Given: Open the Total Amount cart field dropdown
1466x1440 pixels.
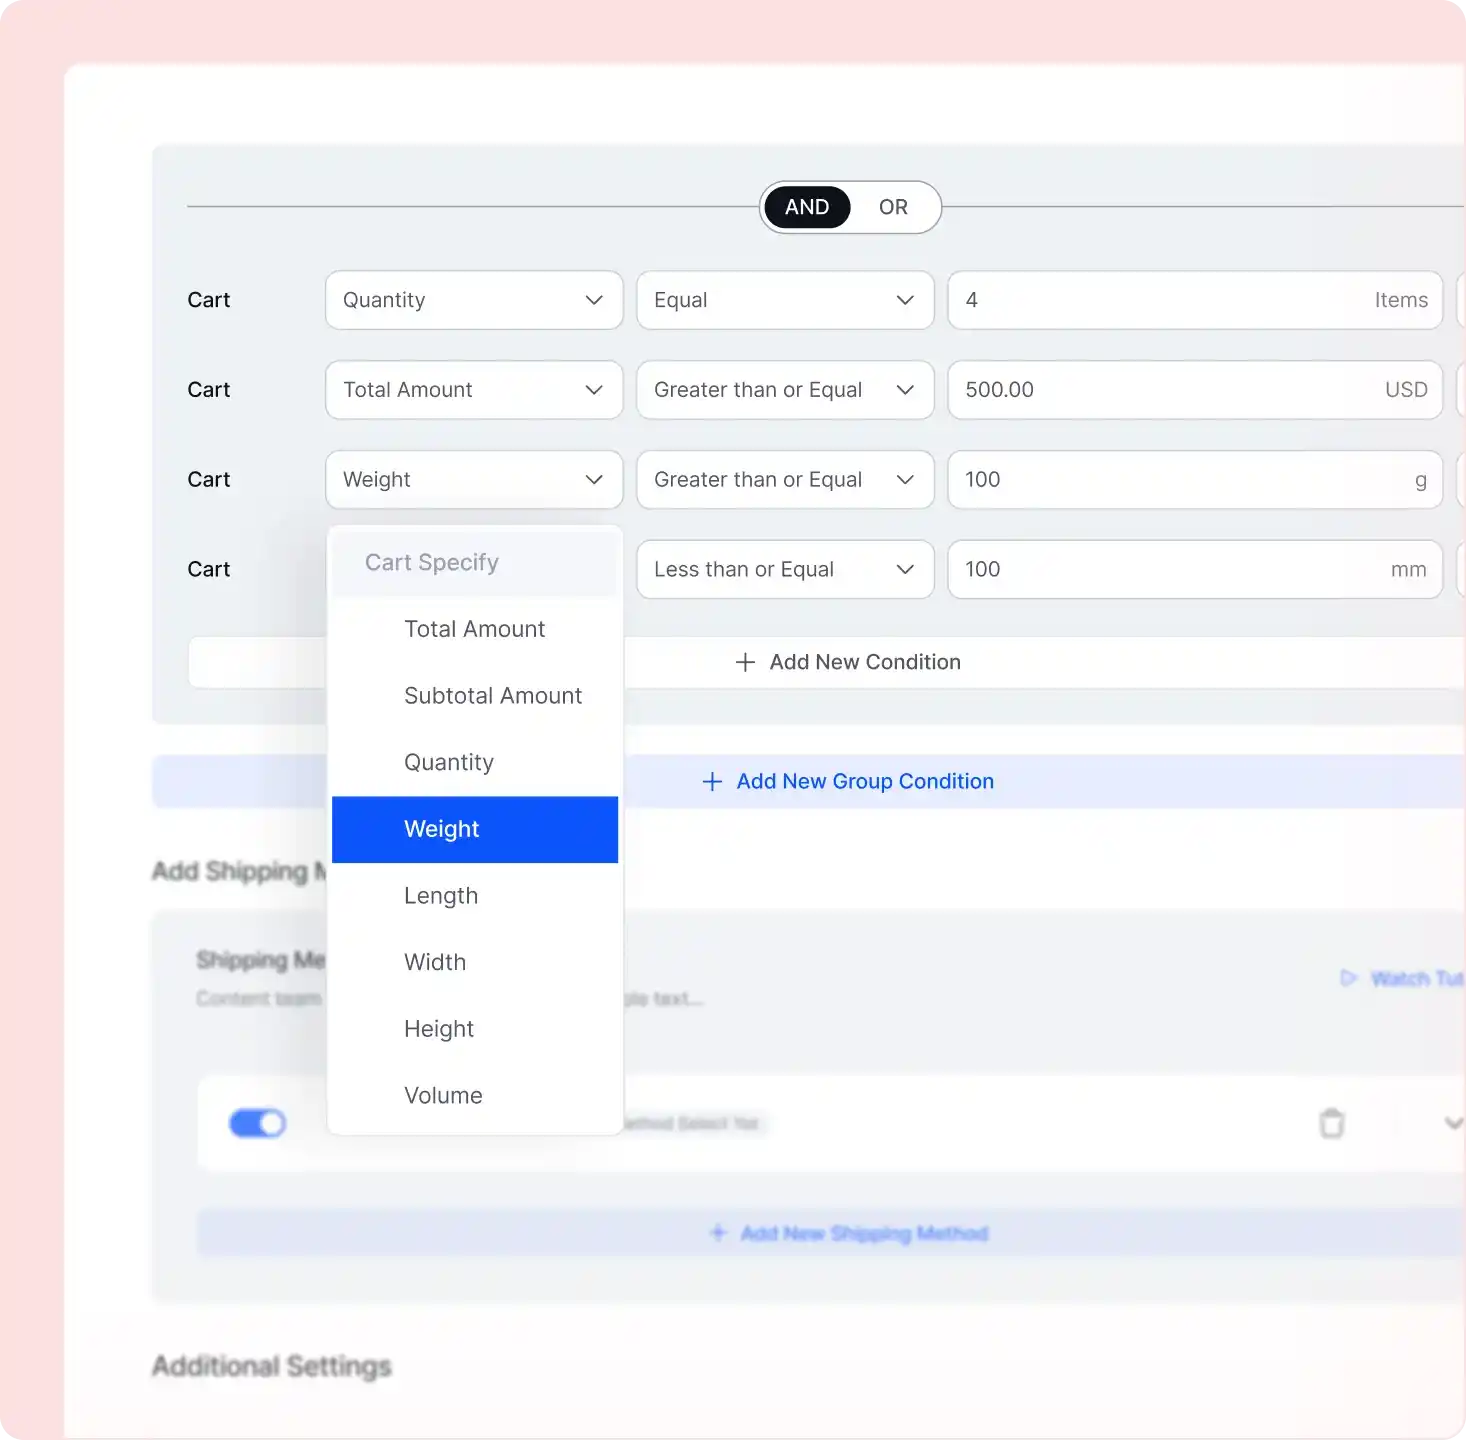Looking at the screenshot, I should pos(474,390).
